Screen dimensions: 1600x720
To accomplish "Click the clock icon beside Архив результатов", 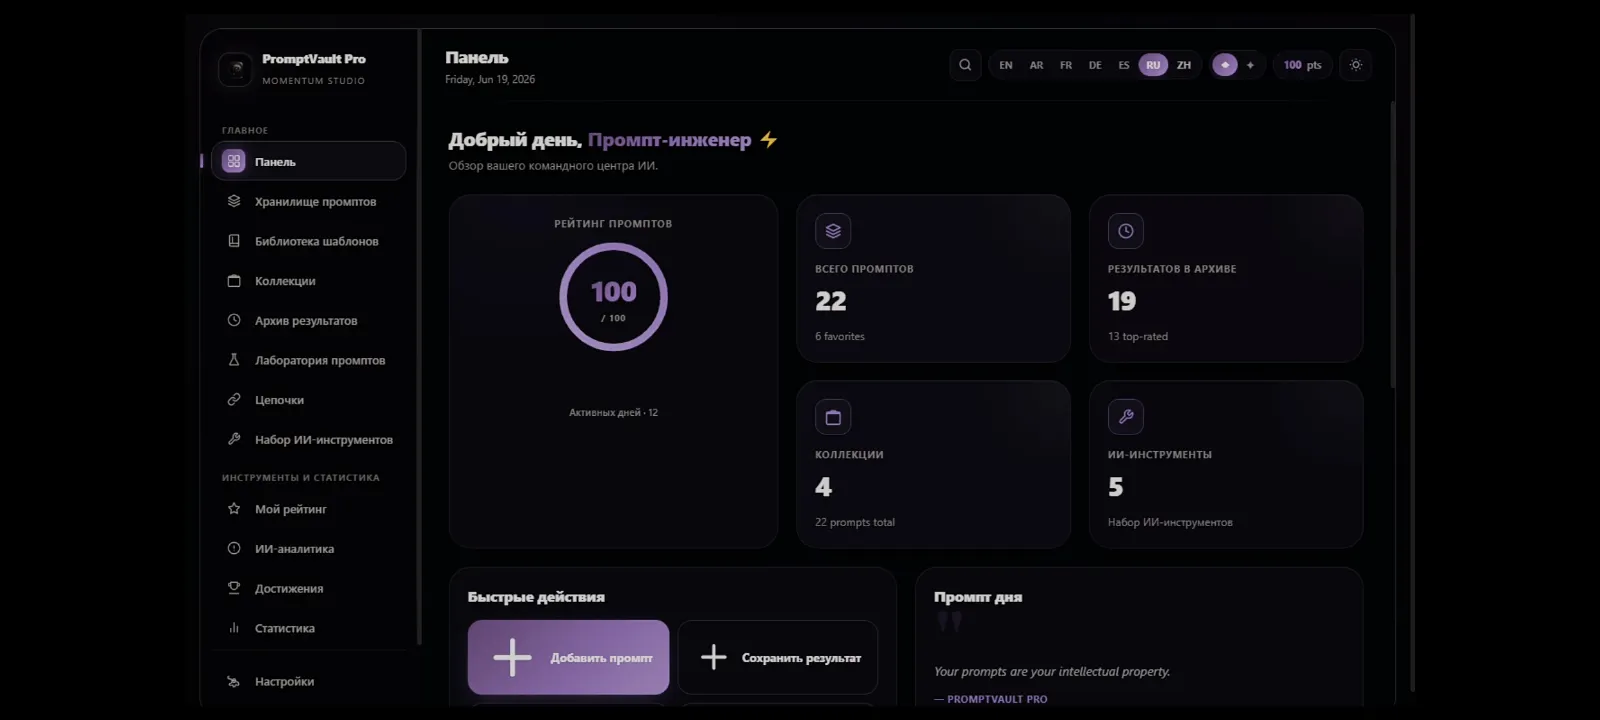I will 234,320.
